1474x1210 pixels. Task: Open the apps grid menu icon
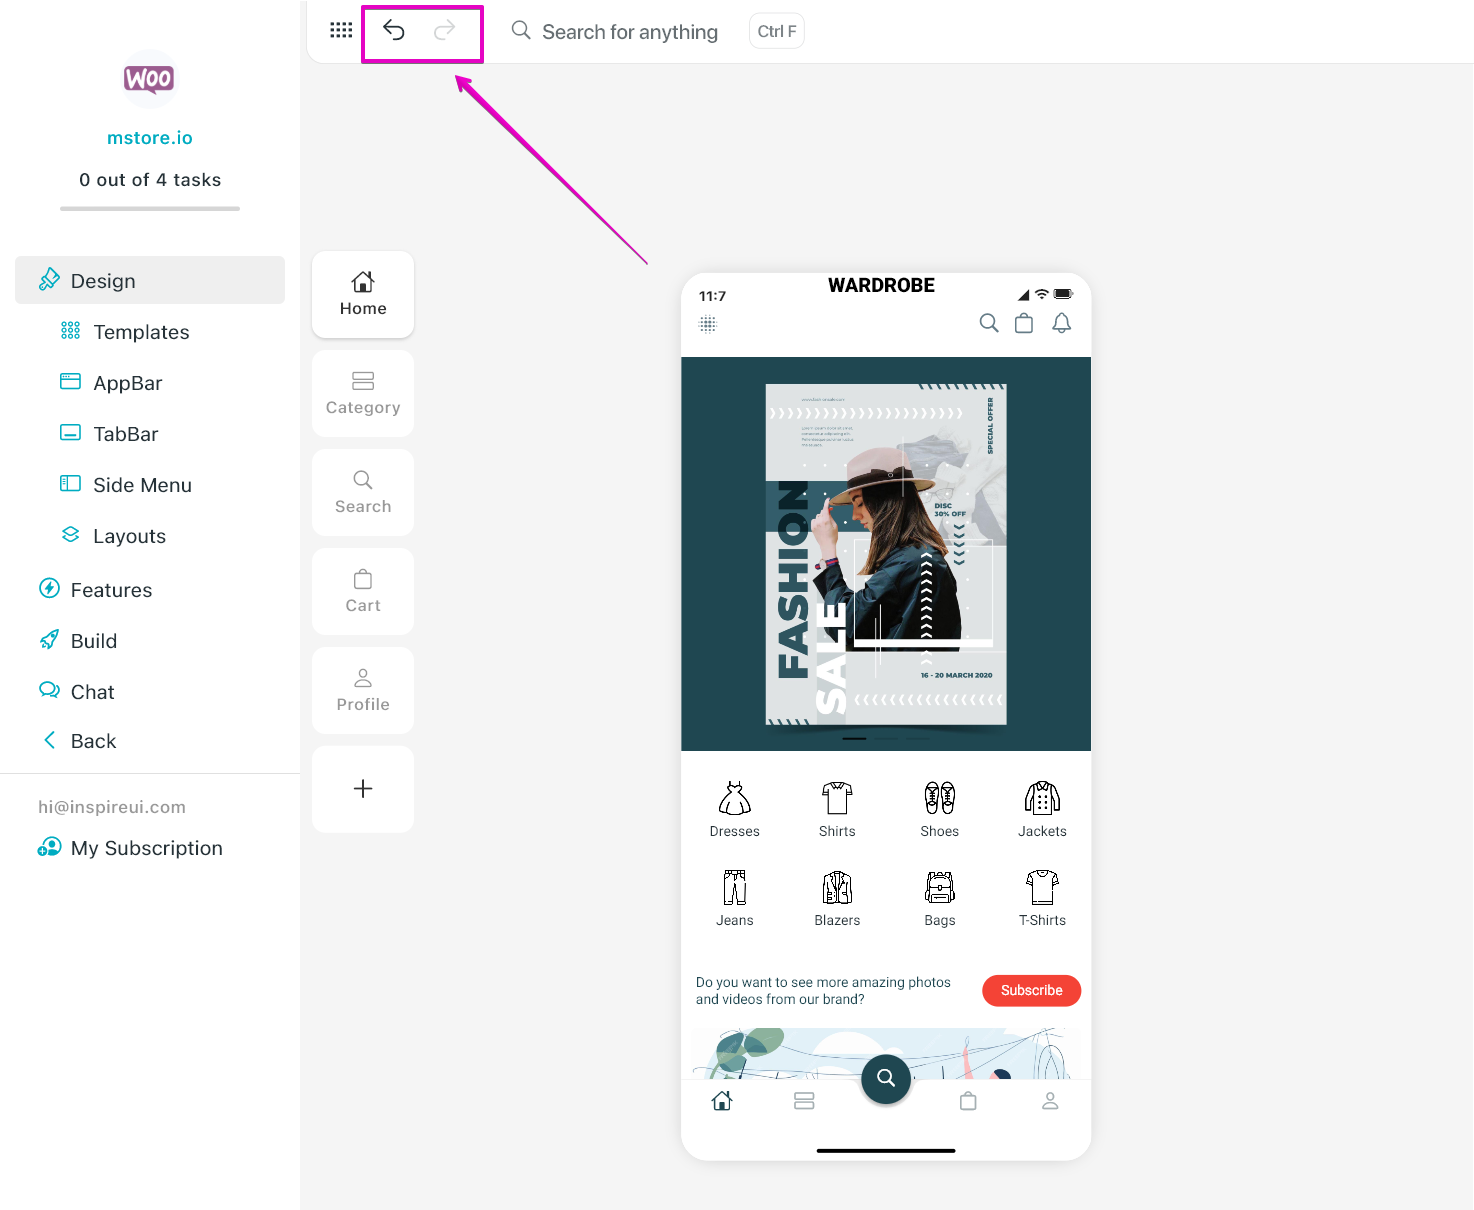(341, 30)
